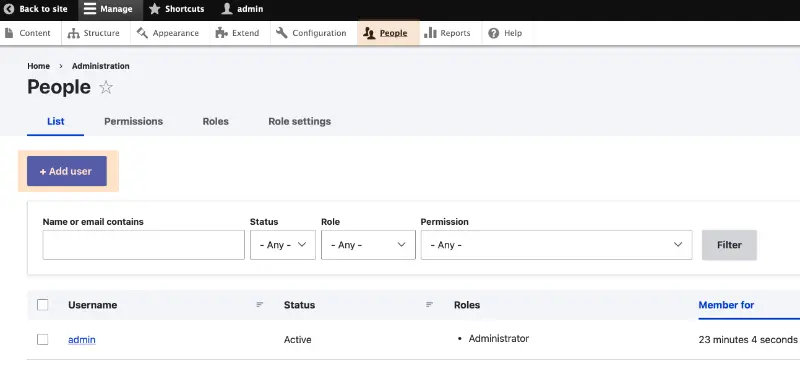Go to Administration breadcrumb link
Image resolution: width=800 pixels, height=371 pixels.
(101, 66)
